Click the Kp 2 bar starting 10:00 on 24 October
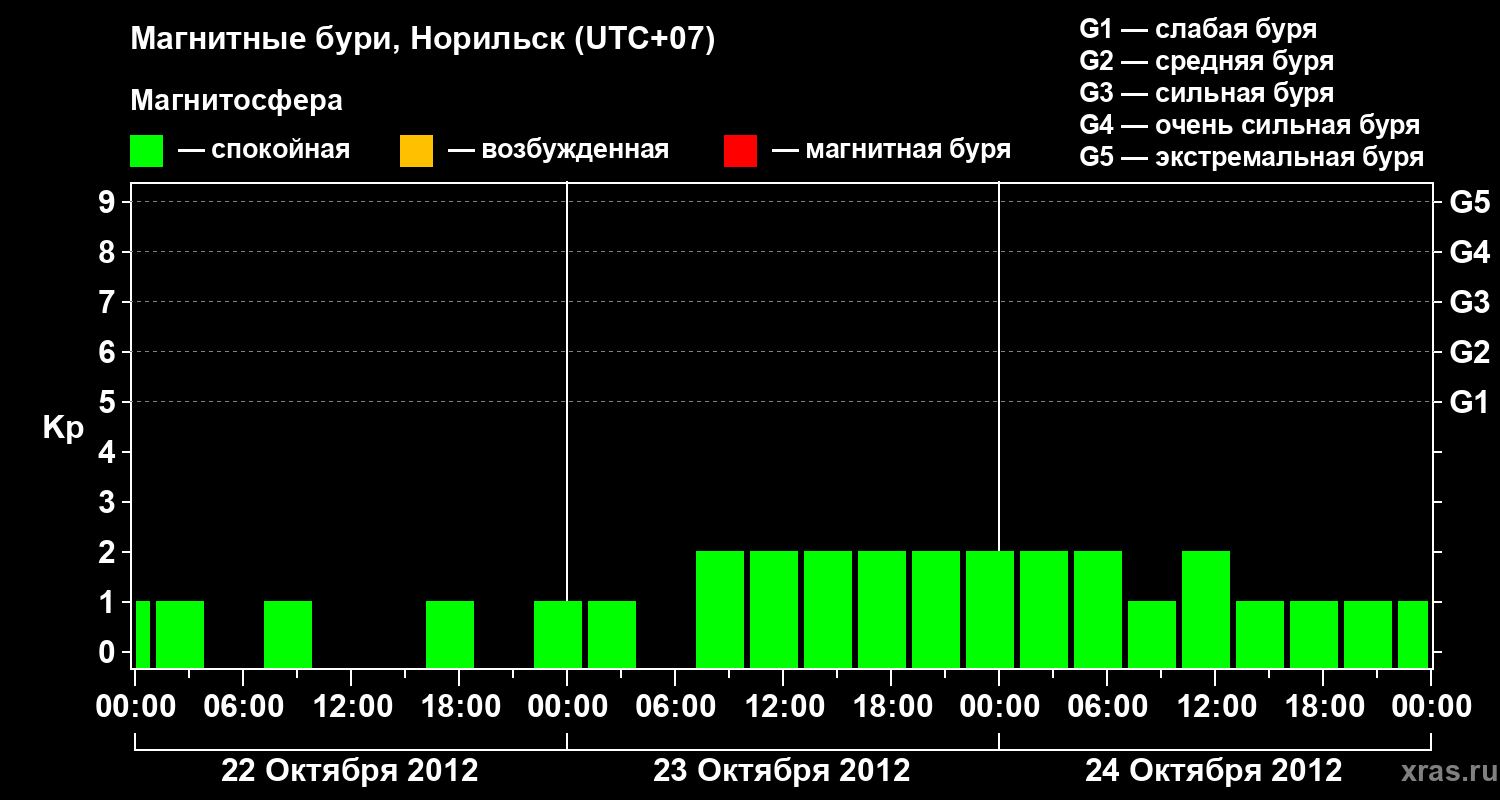 1206,609
